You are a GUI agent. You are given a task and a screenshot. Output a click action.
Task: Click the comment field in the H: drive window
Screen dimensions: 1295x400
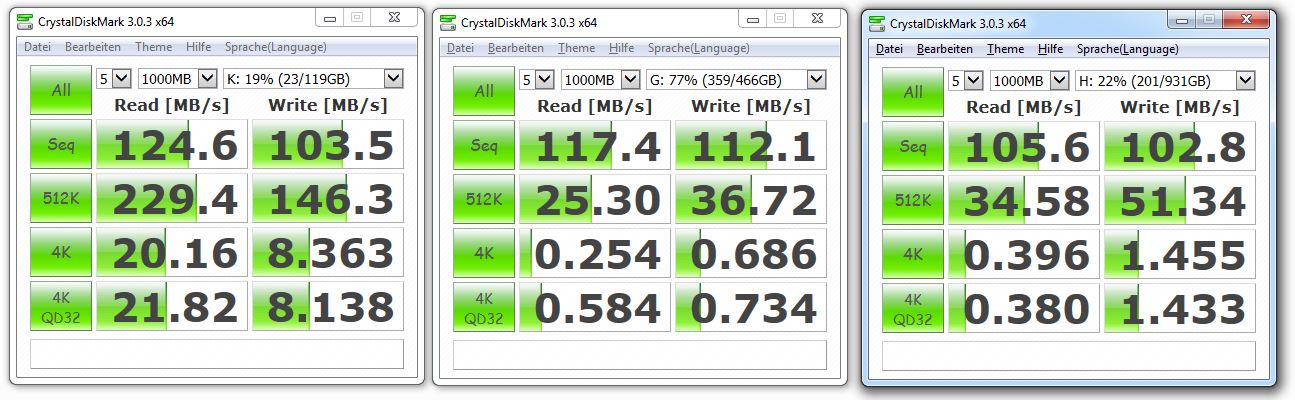click(1069, 355)
